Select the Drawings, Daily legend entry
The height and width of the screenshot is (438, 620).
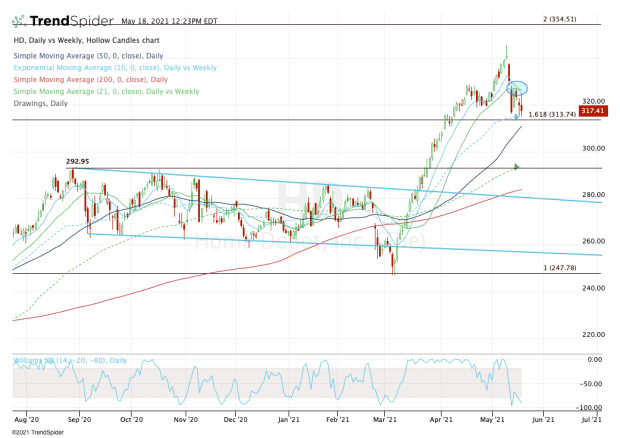tap(41, 103)
